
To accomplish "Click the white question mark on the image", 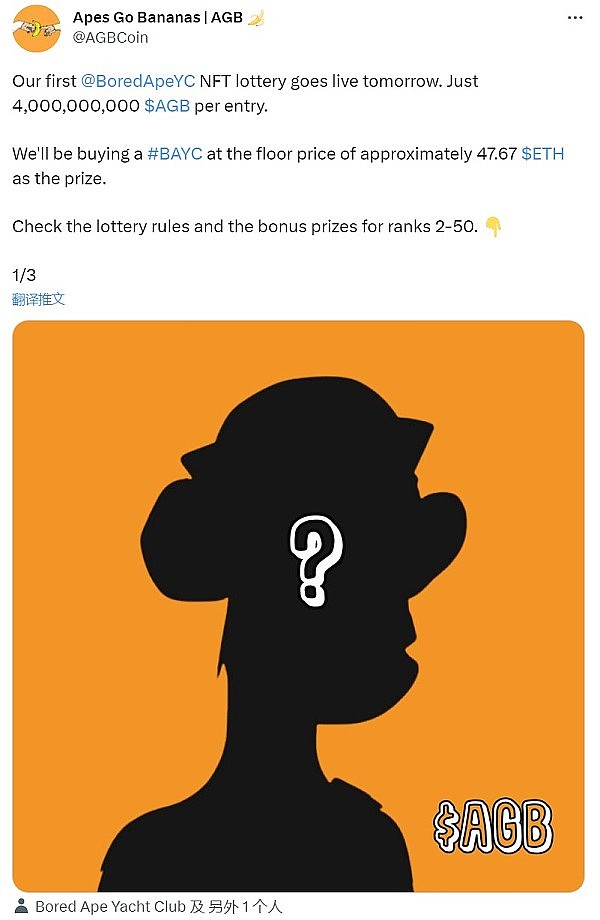I will (317, 562).
